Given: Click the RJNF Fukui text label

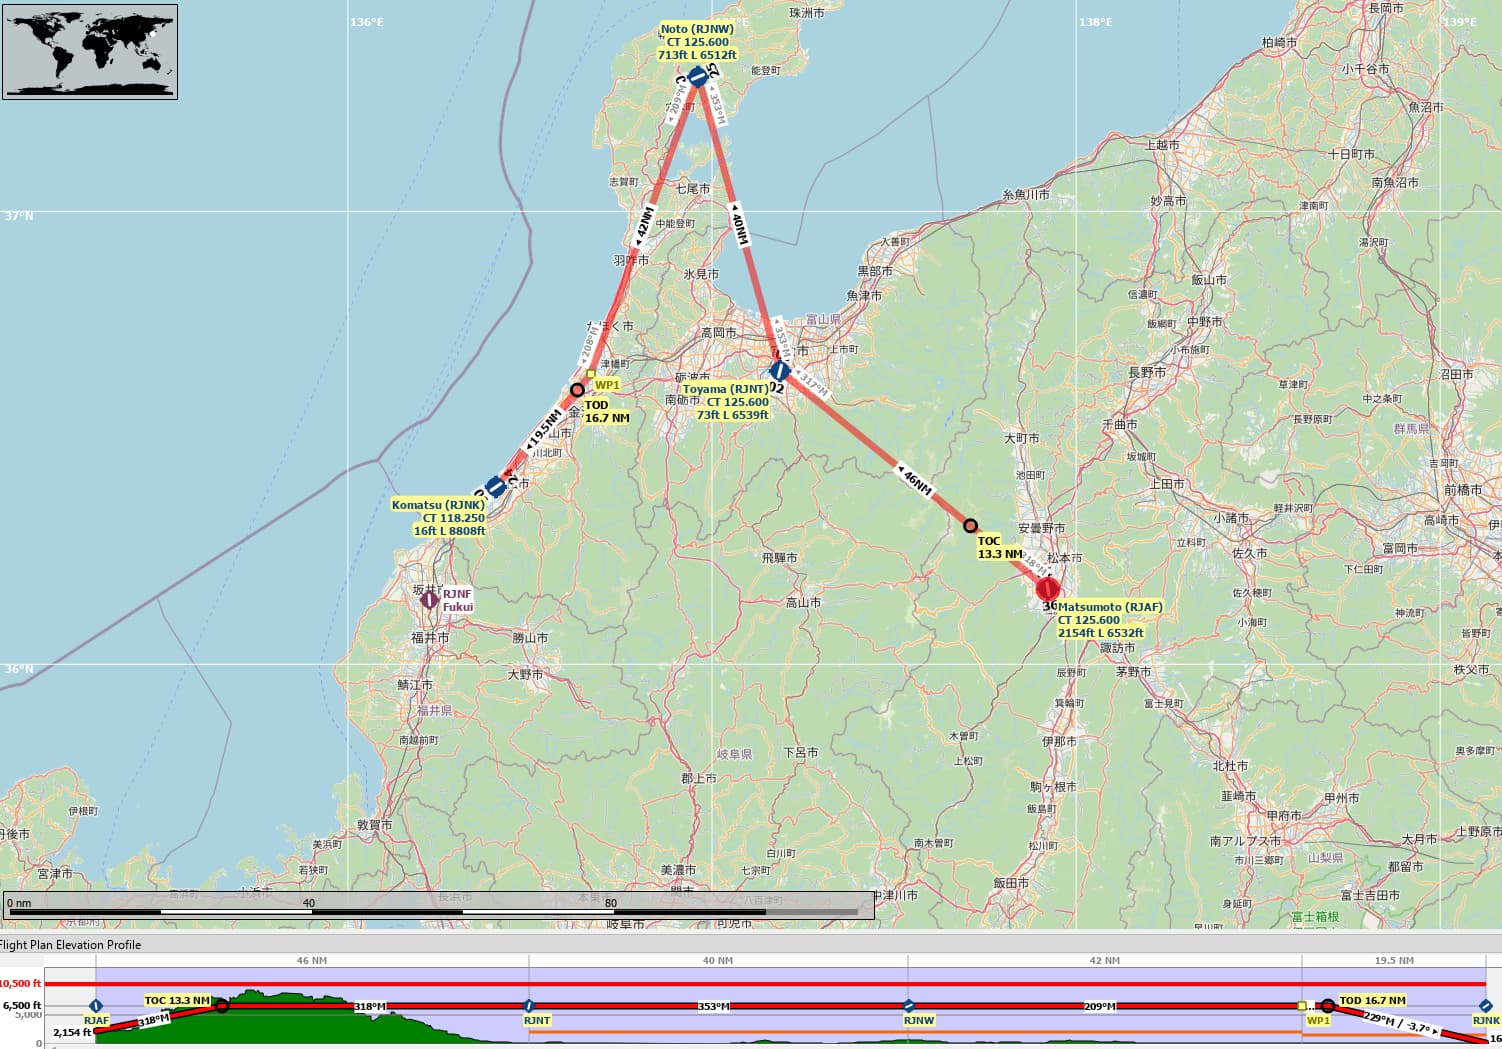Looking at the screenshot, I should click(x=457, y=600).
